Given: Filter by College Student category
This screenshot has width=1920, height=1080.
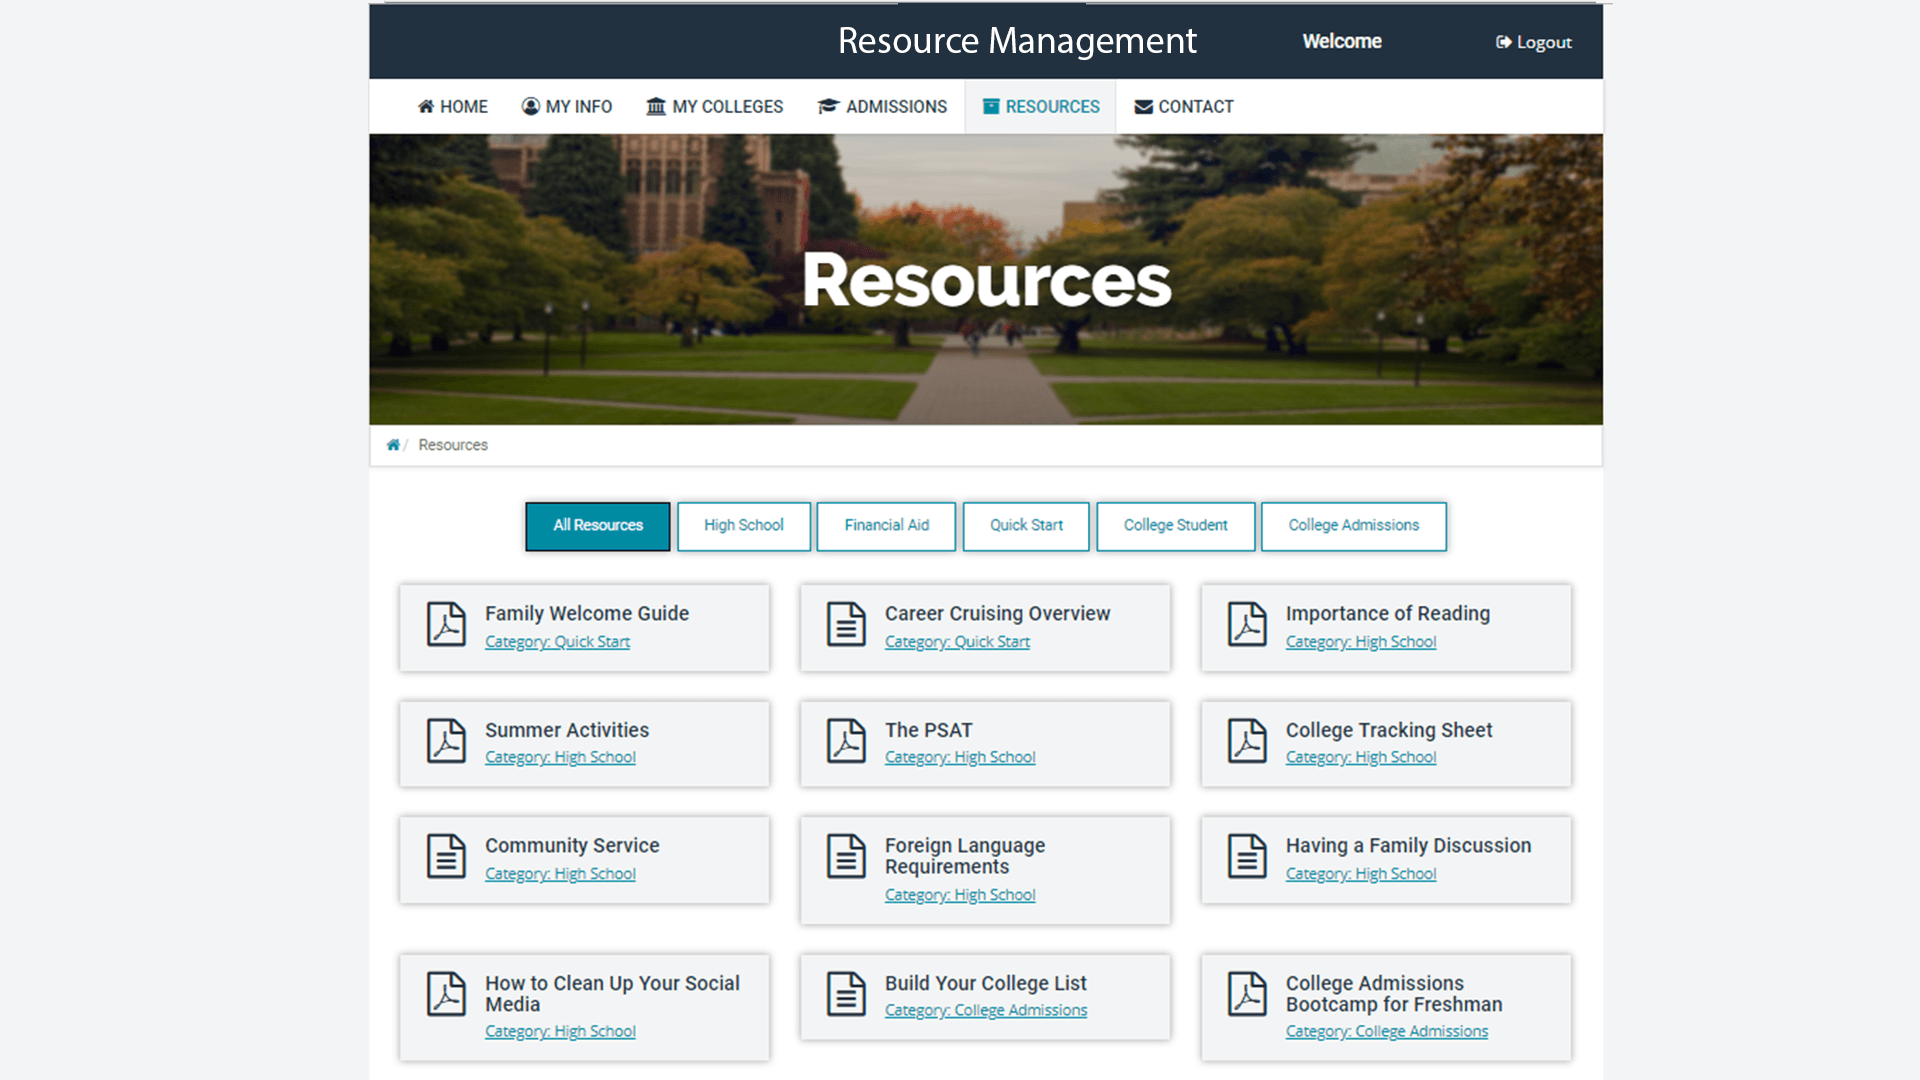Looking at the screenshot, I should pyautogui.click(x=1175, y=526).
